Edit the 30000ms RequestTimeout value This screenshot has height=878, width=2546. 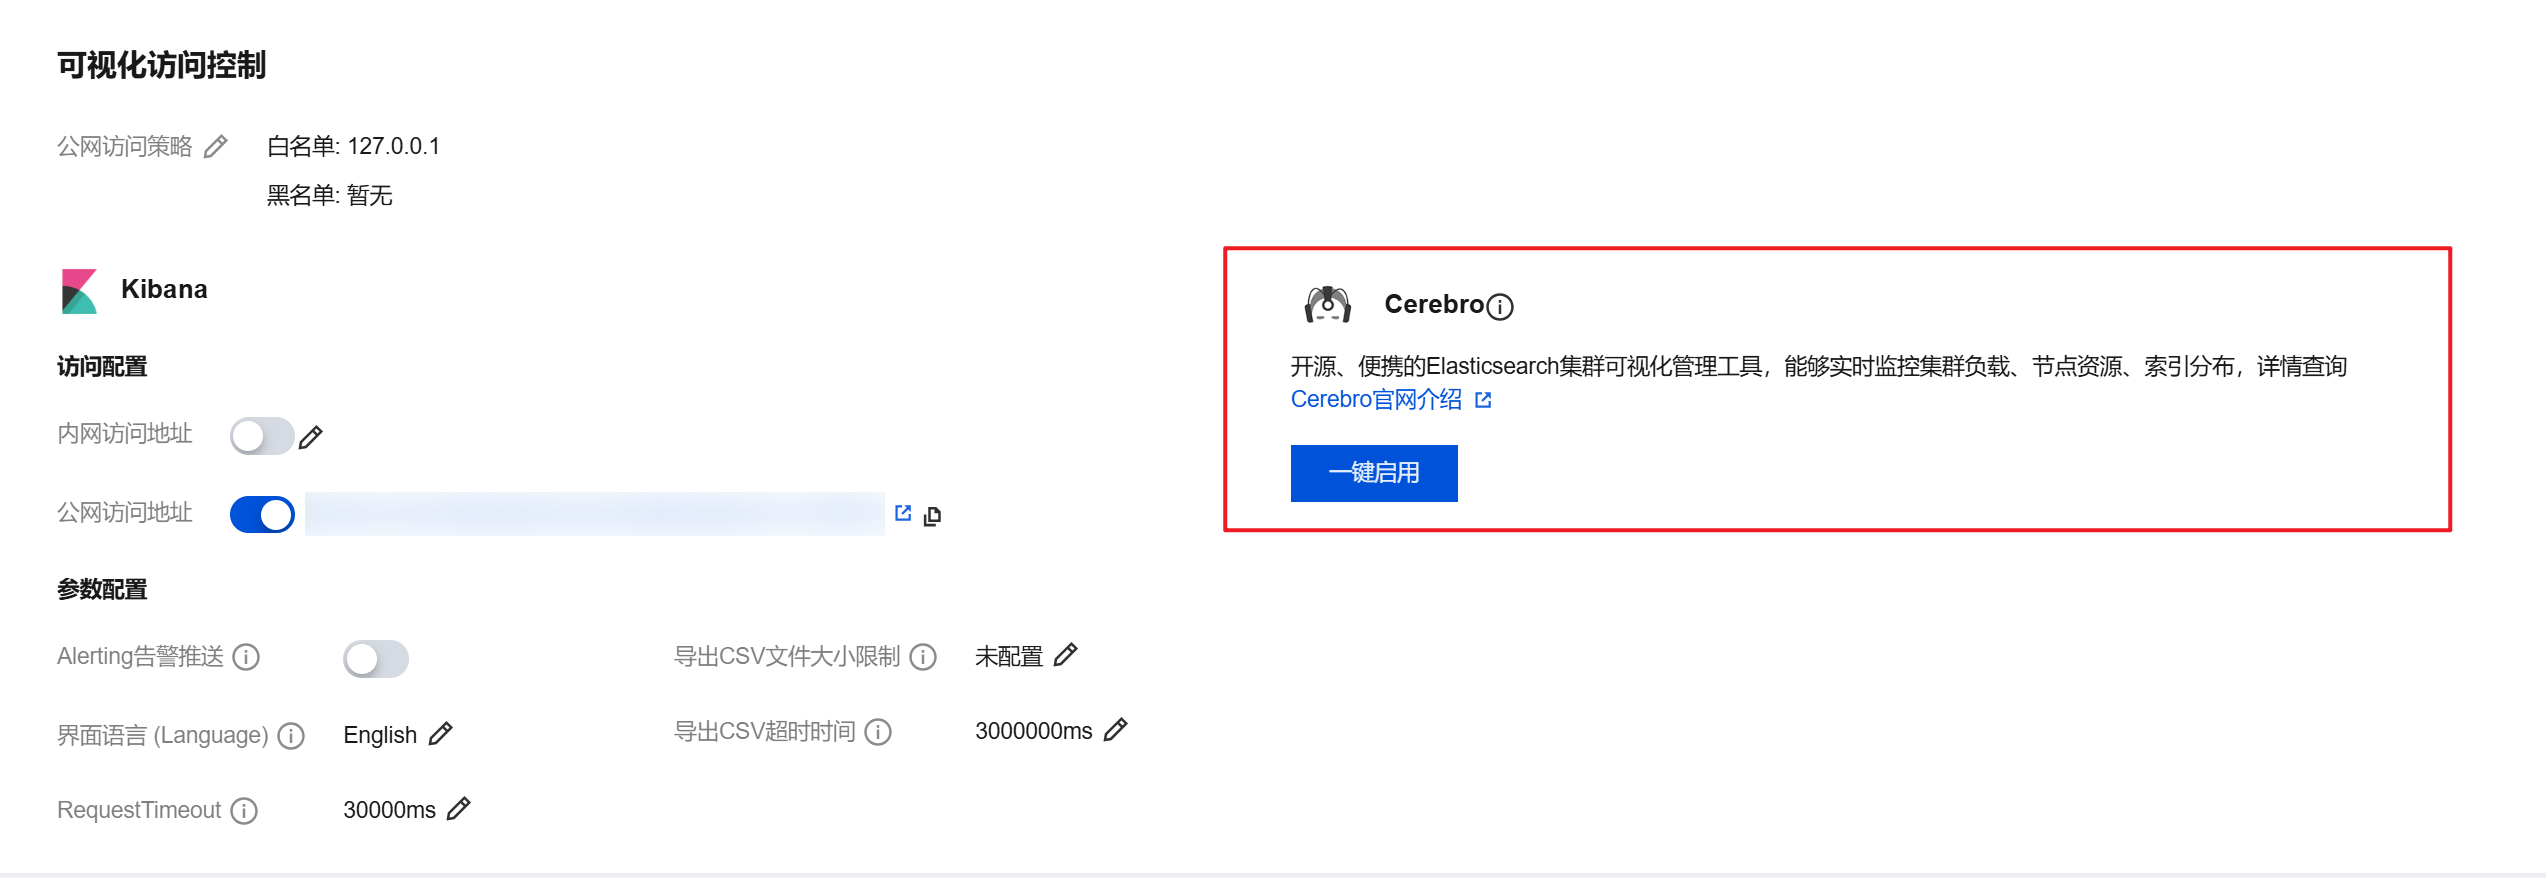coord(458,809)
